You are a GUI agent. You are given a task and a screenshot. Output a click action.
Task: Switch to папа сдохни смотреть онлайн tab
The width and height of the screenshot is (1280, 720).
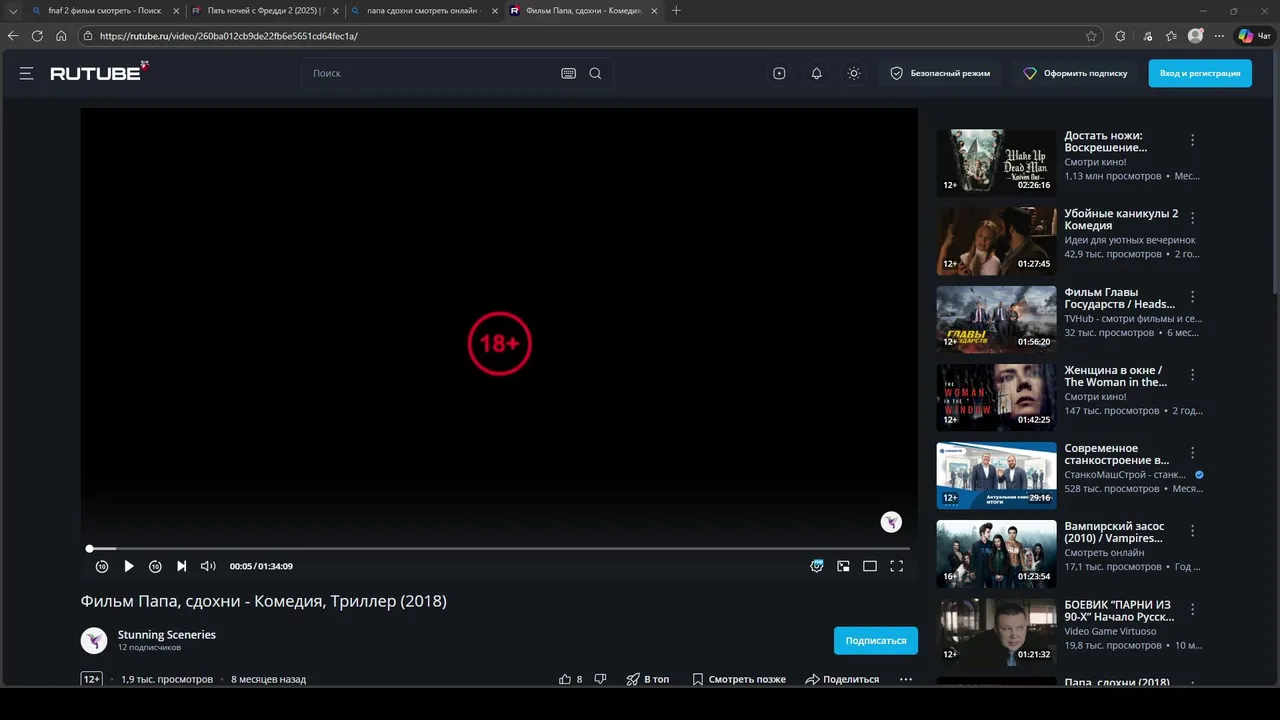click(x=422, y=11)
